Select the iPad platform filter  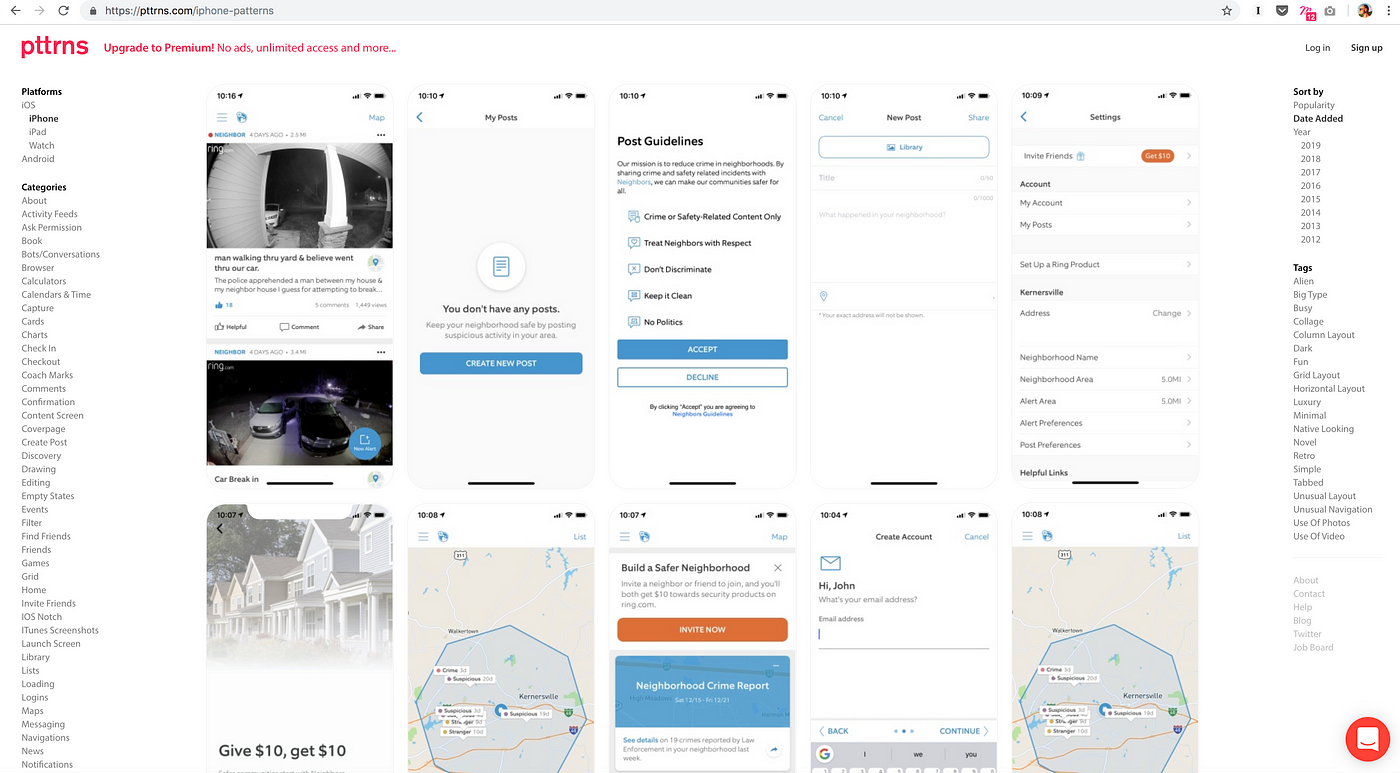point(37,132)
